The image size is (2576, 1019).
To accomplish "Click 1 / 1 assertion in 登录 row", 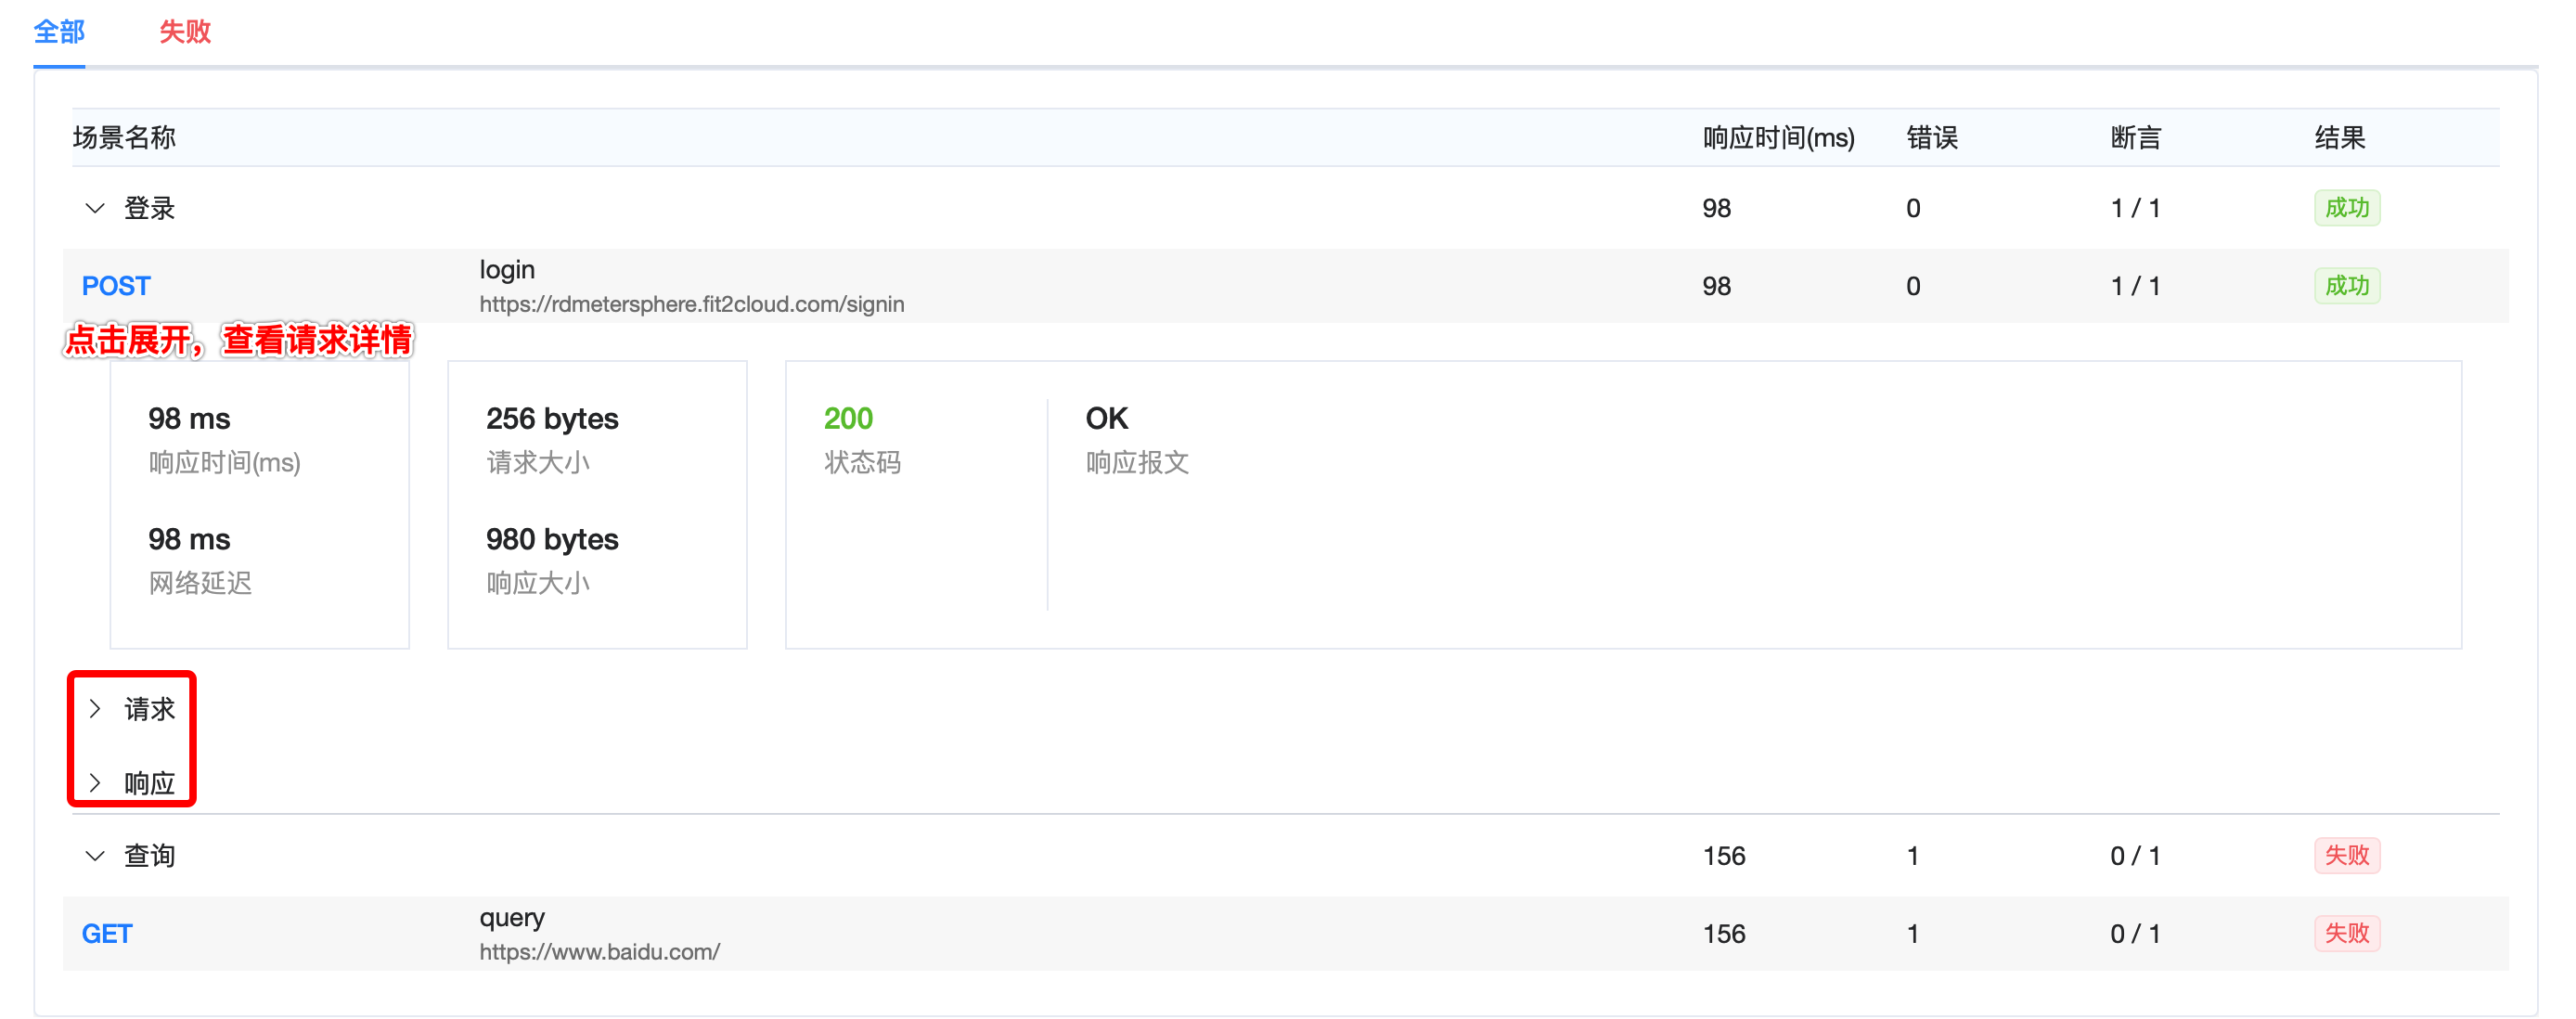I will pyautogui.click(x=2135, y=208).
